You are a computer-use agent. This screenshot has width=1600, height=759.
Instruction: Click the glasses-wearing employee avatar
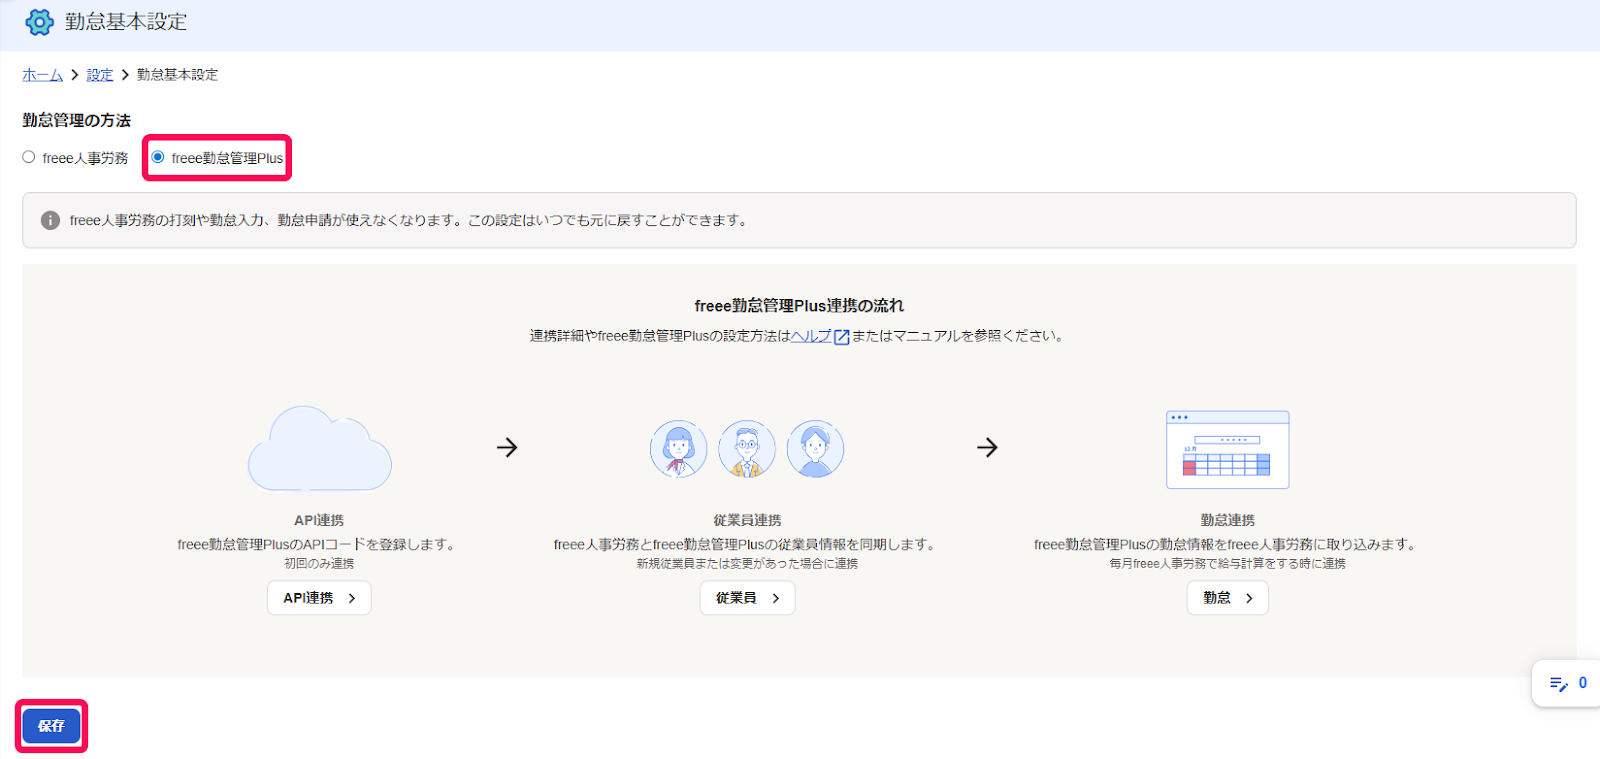(747, 449)
